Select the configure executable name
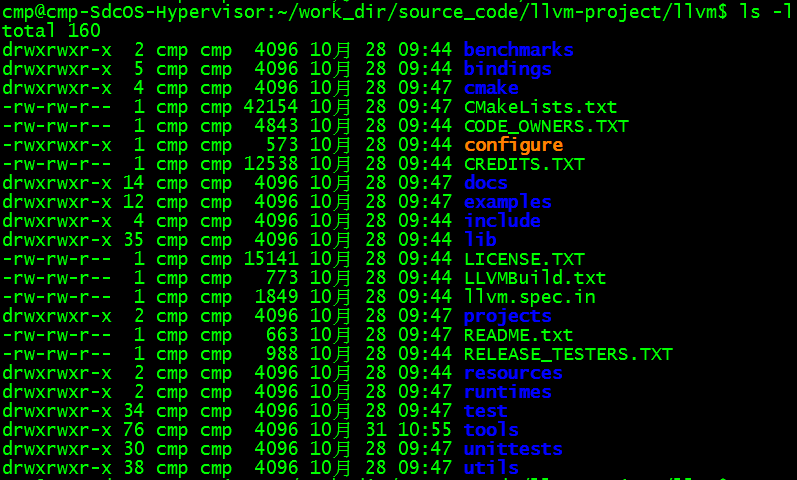 click(513, 145)
